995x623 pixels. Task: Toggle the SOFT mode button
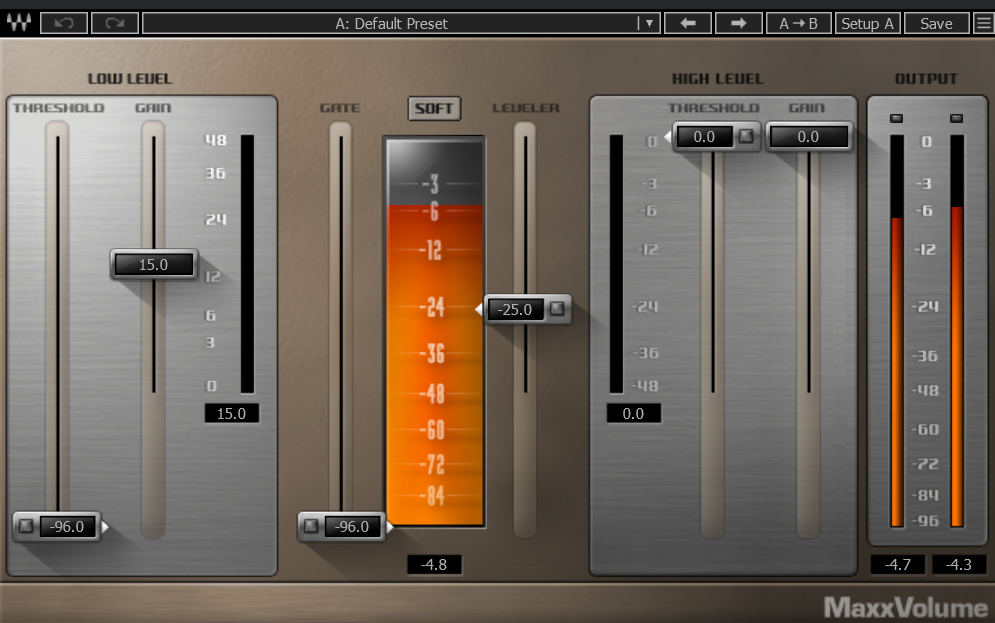coord(434,108)
